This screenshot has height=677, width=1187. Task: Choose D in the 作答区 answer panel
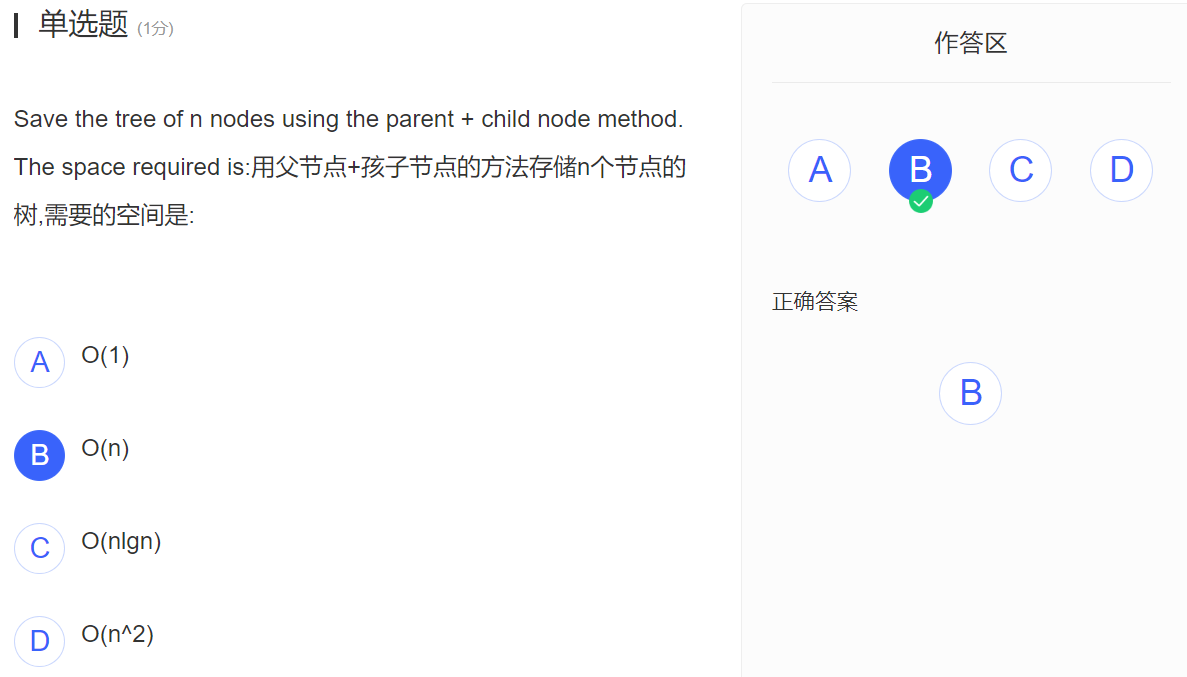(x=1121, y=170)
